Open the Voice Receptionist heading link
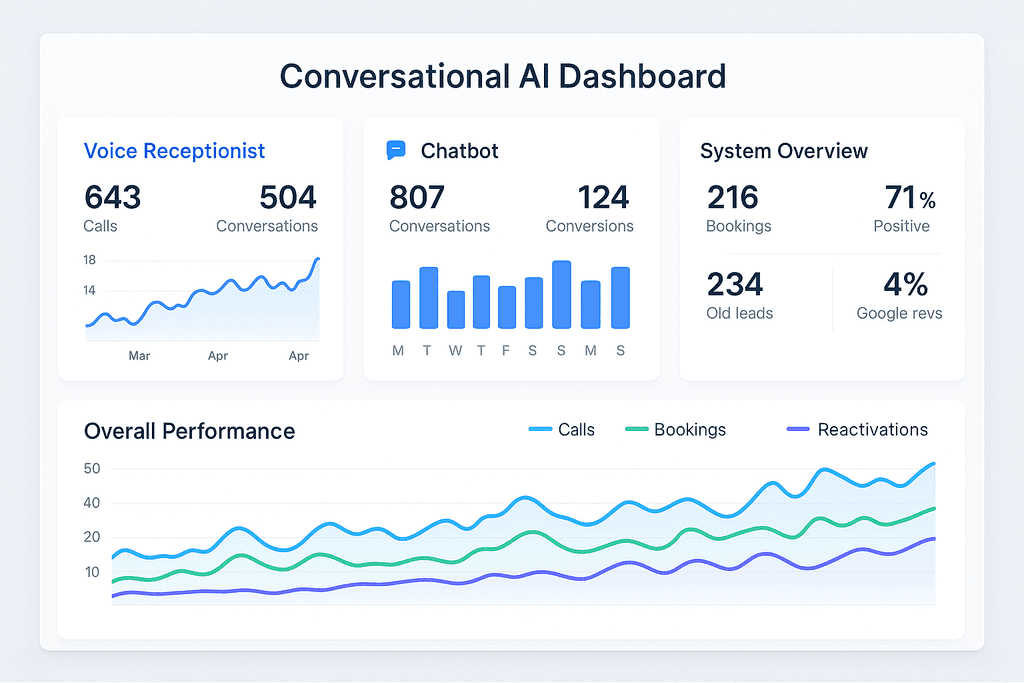1024x683 pixels. click(174, 151)
